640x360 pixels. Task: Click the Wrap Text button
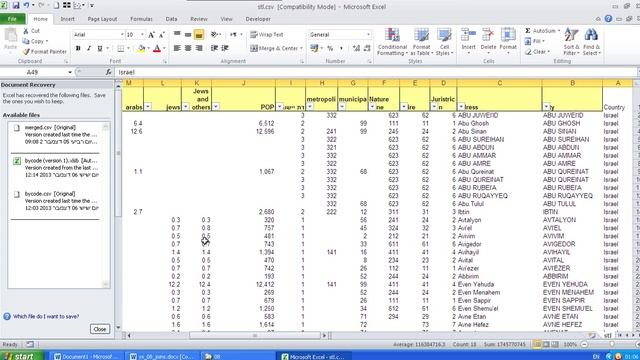[x=267, y=35]
